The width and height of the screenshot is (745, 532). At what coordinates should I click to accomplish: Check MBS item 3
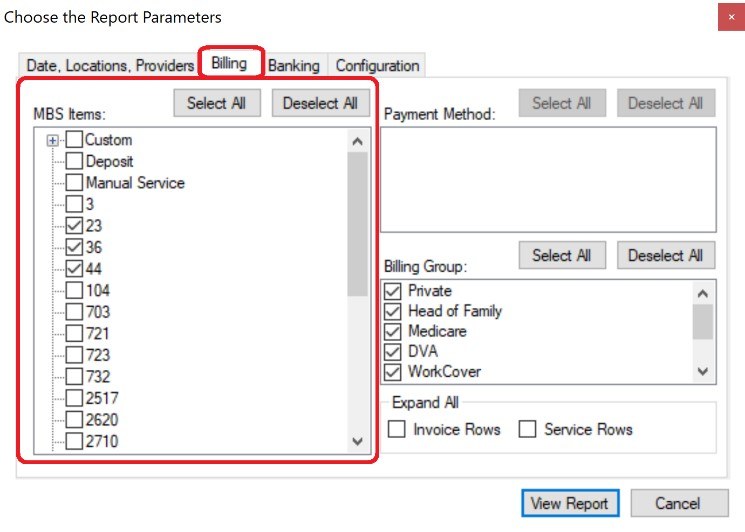tap(74, 204)
